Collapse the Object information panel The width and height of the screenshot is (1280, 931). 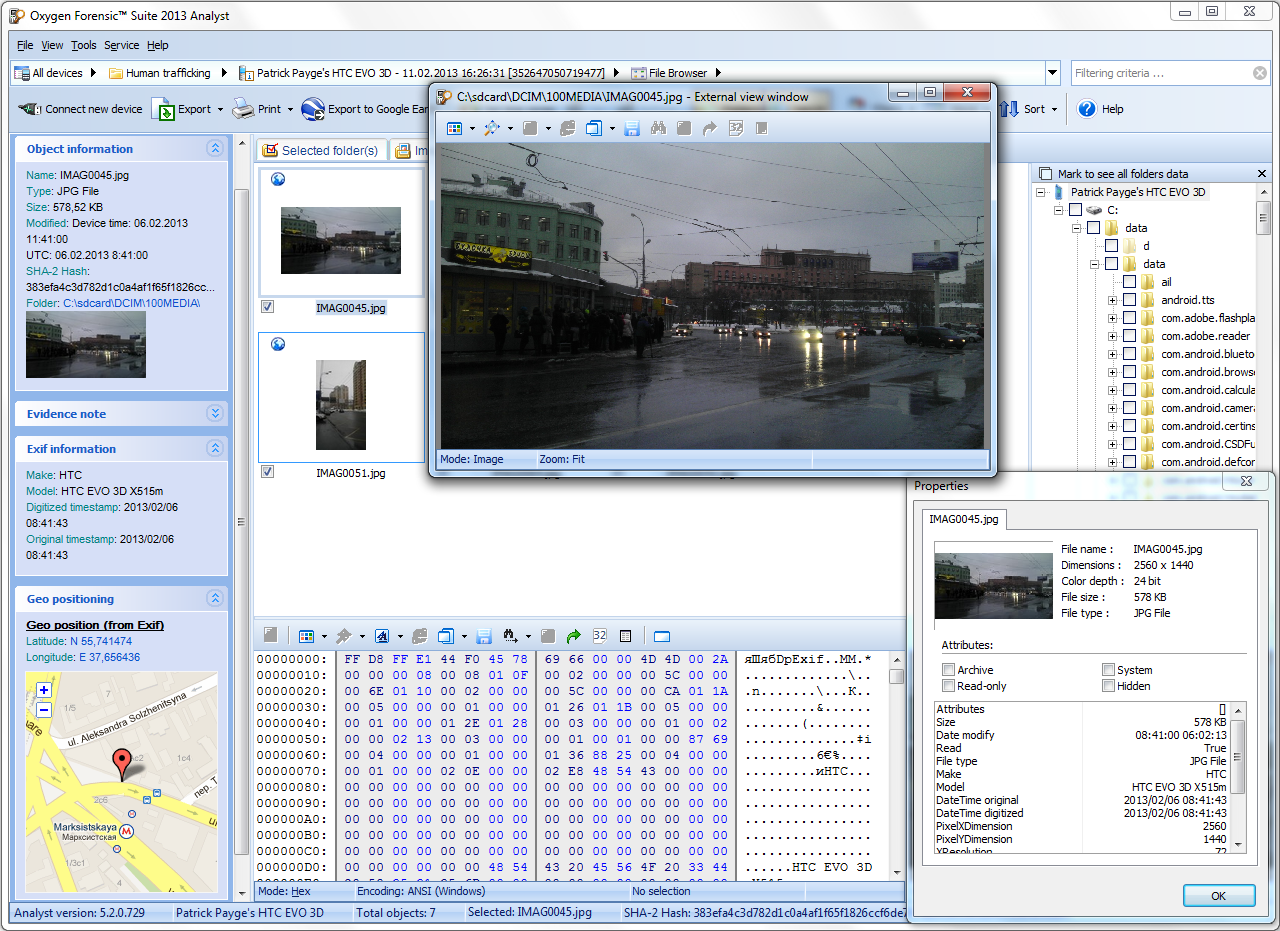tap(214, 149)
